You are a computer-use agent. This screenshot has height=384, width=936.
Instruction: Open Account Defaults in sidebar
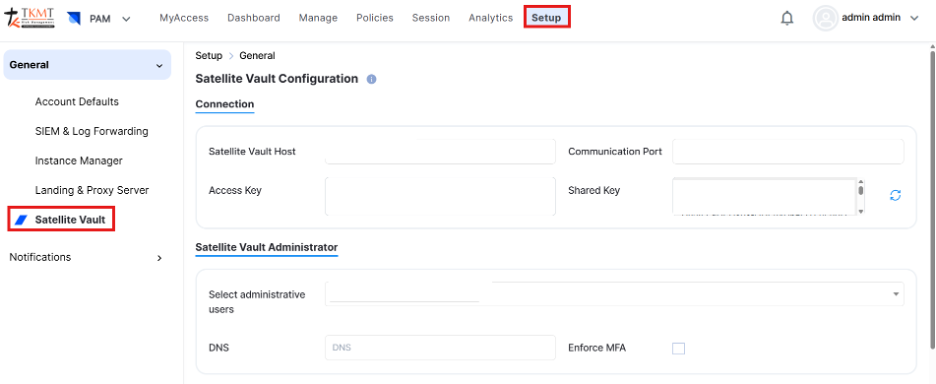pyautogui.click(x=77, y=102)
